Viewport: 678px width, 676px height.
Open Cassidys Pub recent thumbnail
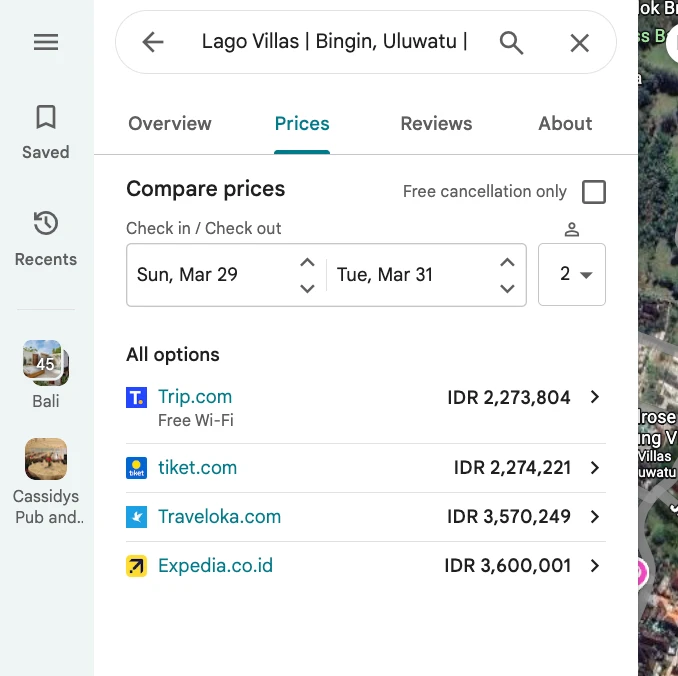[46, 459]
